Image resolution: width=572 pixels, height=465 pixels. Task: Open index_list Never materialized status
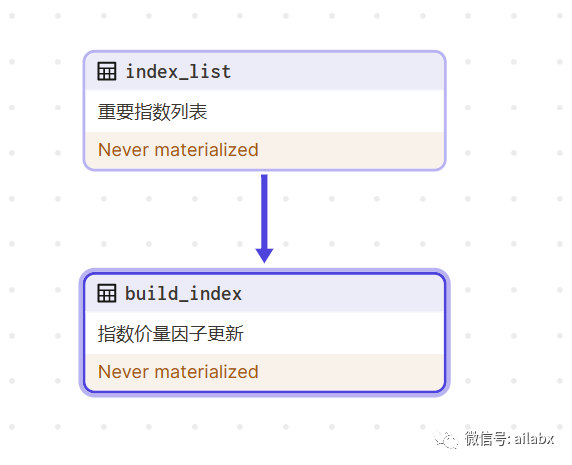coord(178,150)
